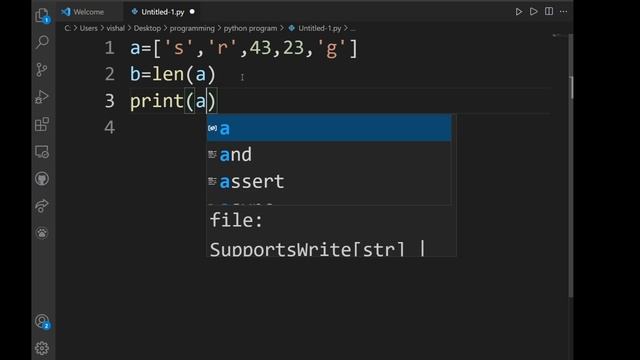Open the GitHub view in activity bar
640x360 pixels.
(42, 179)
